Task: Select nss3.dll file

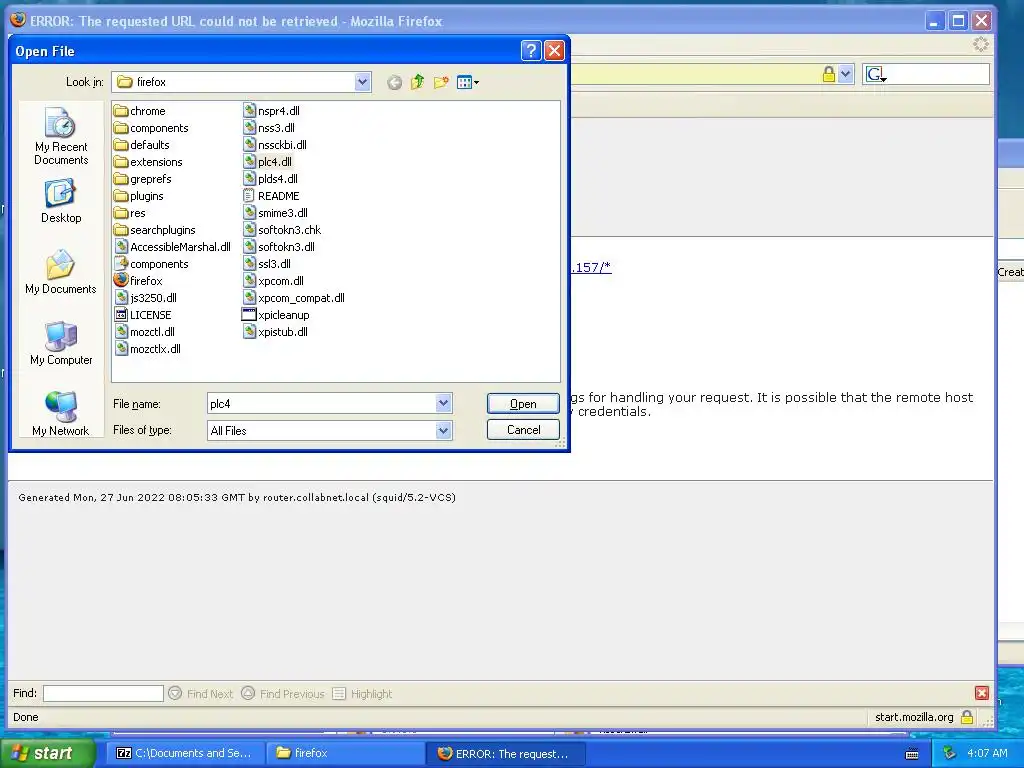Action: coord(269,128)
